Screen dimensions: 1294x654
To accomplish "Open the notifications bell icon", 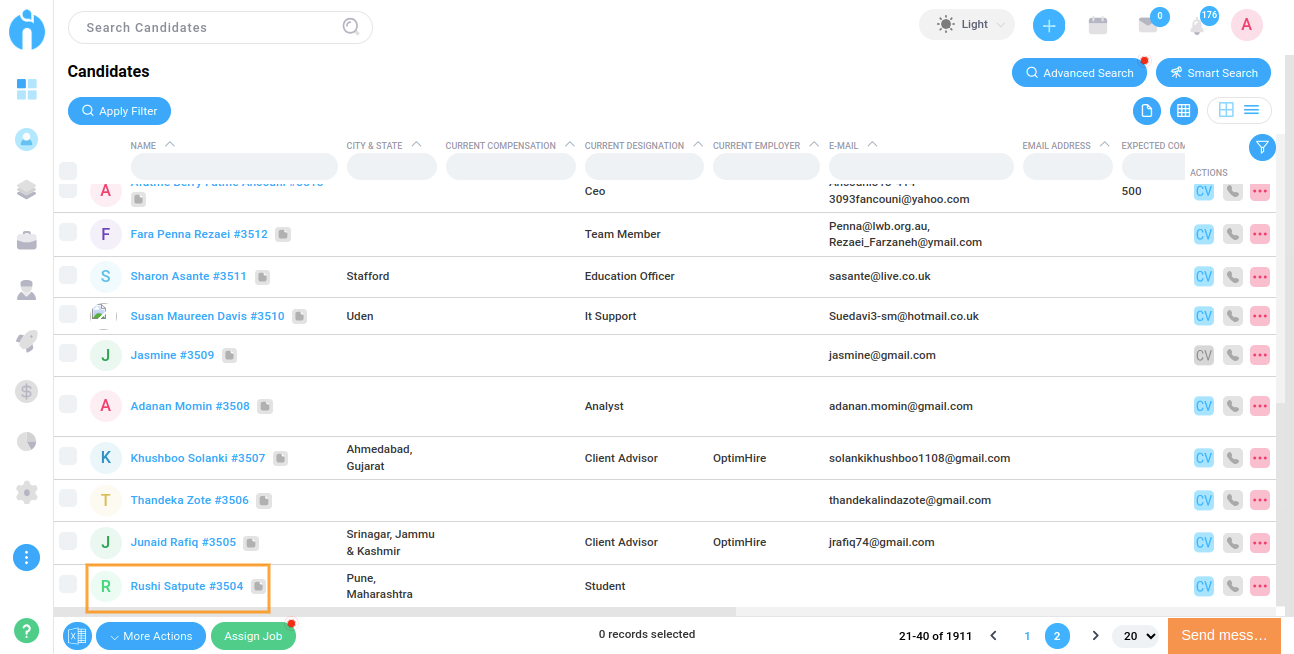I will (x=1197, y=27).
